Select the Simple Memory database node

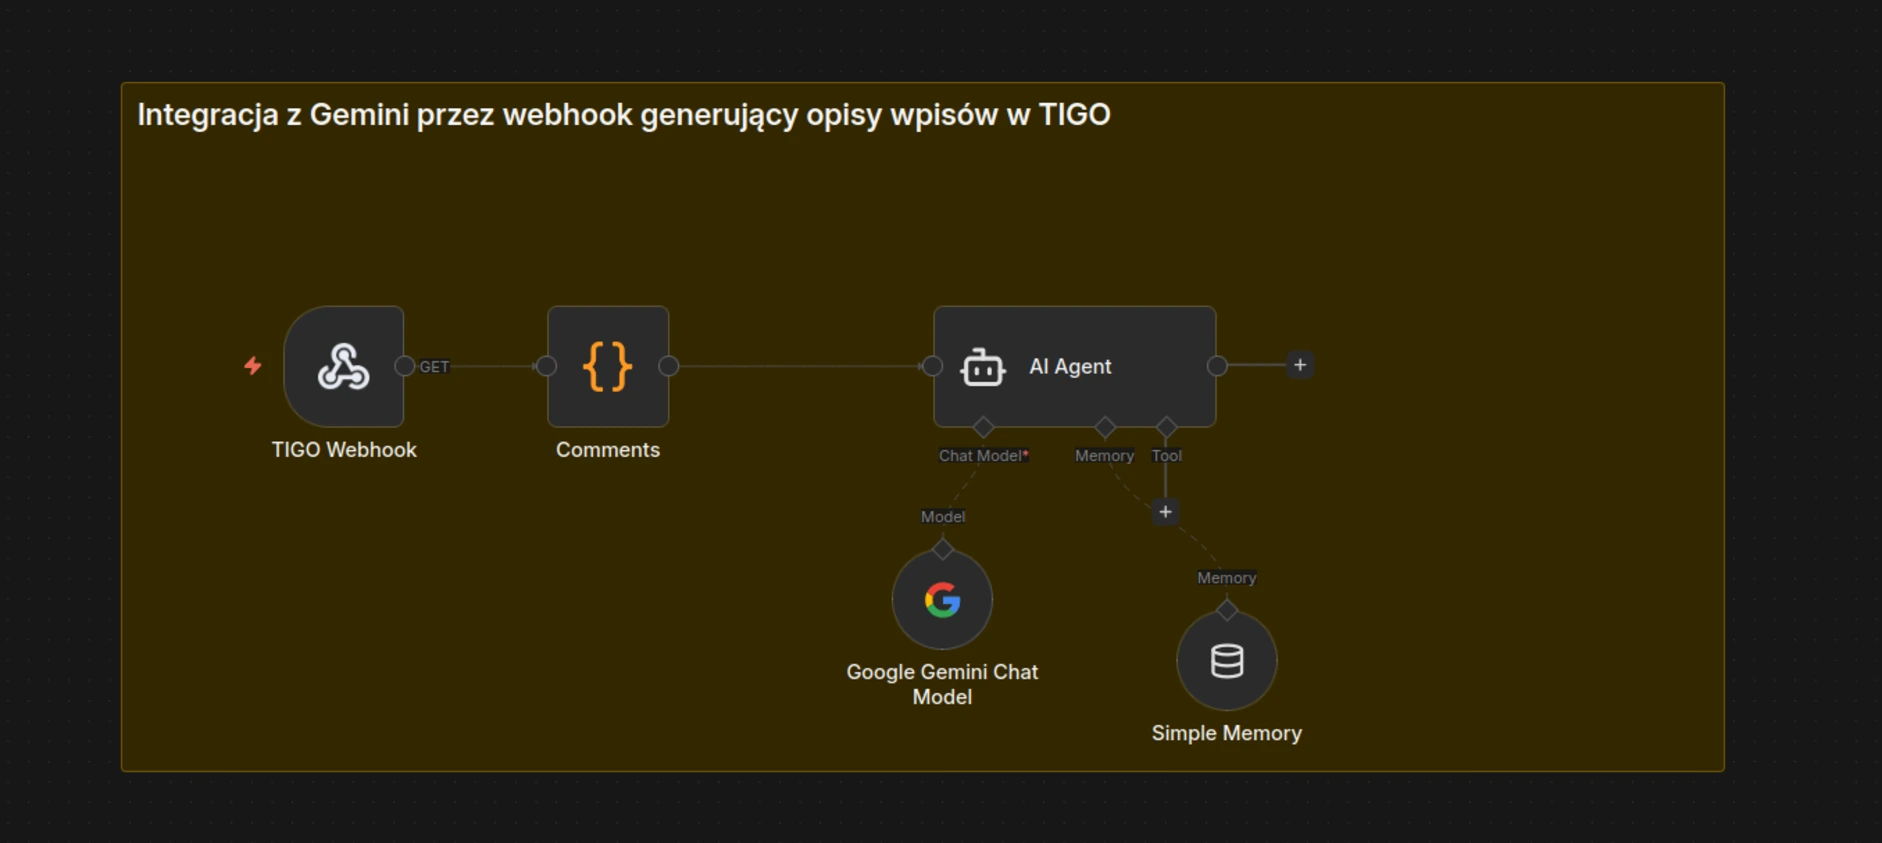point(1227,661)
